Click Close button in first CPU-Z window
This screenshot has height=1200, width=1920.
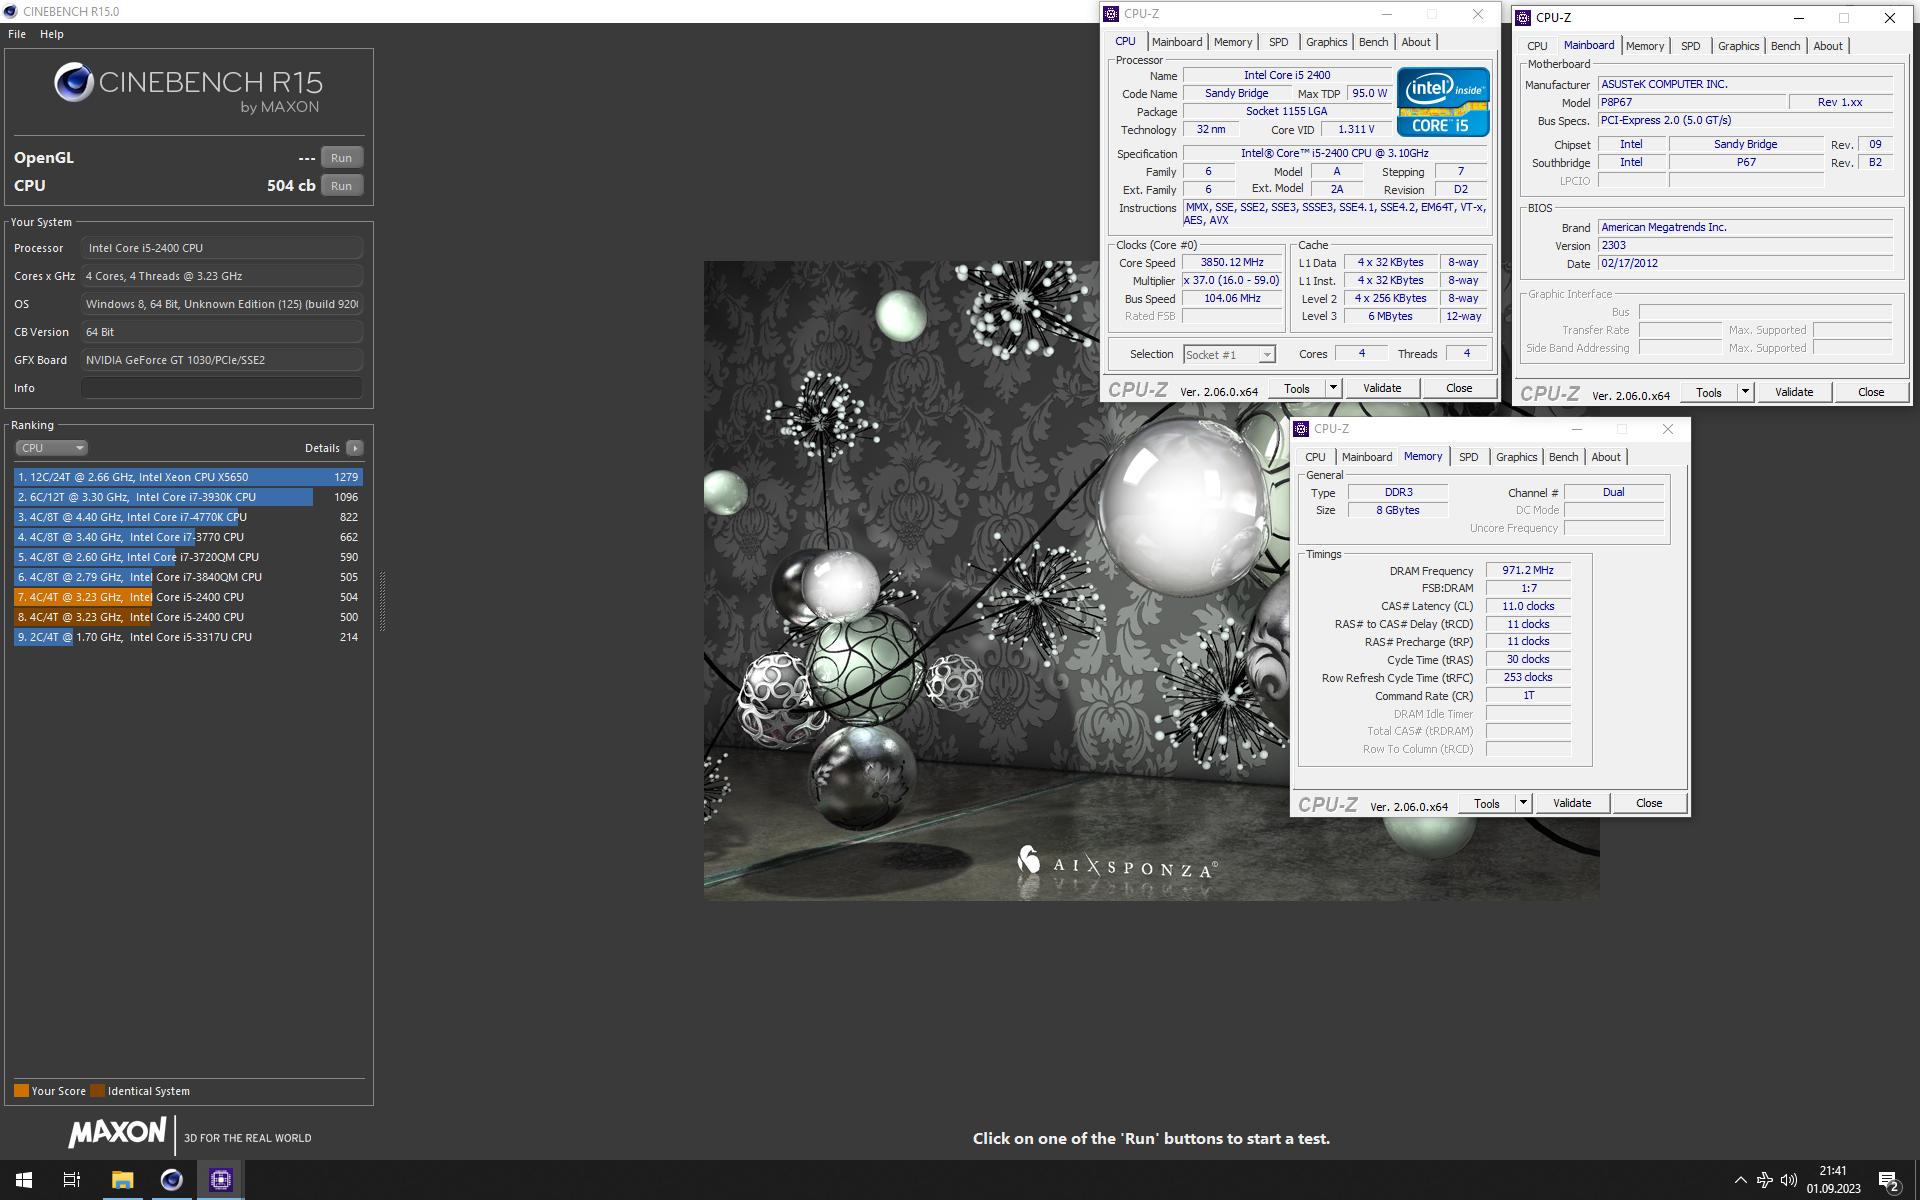1459,388
